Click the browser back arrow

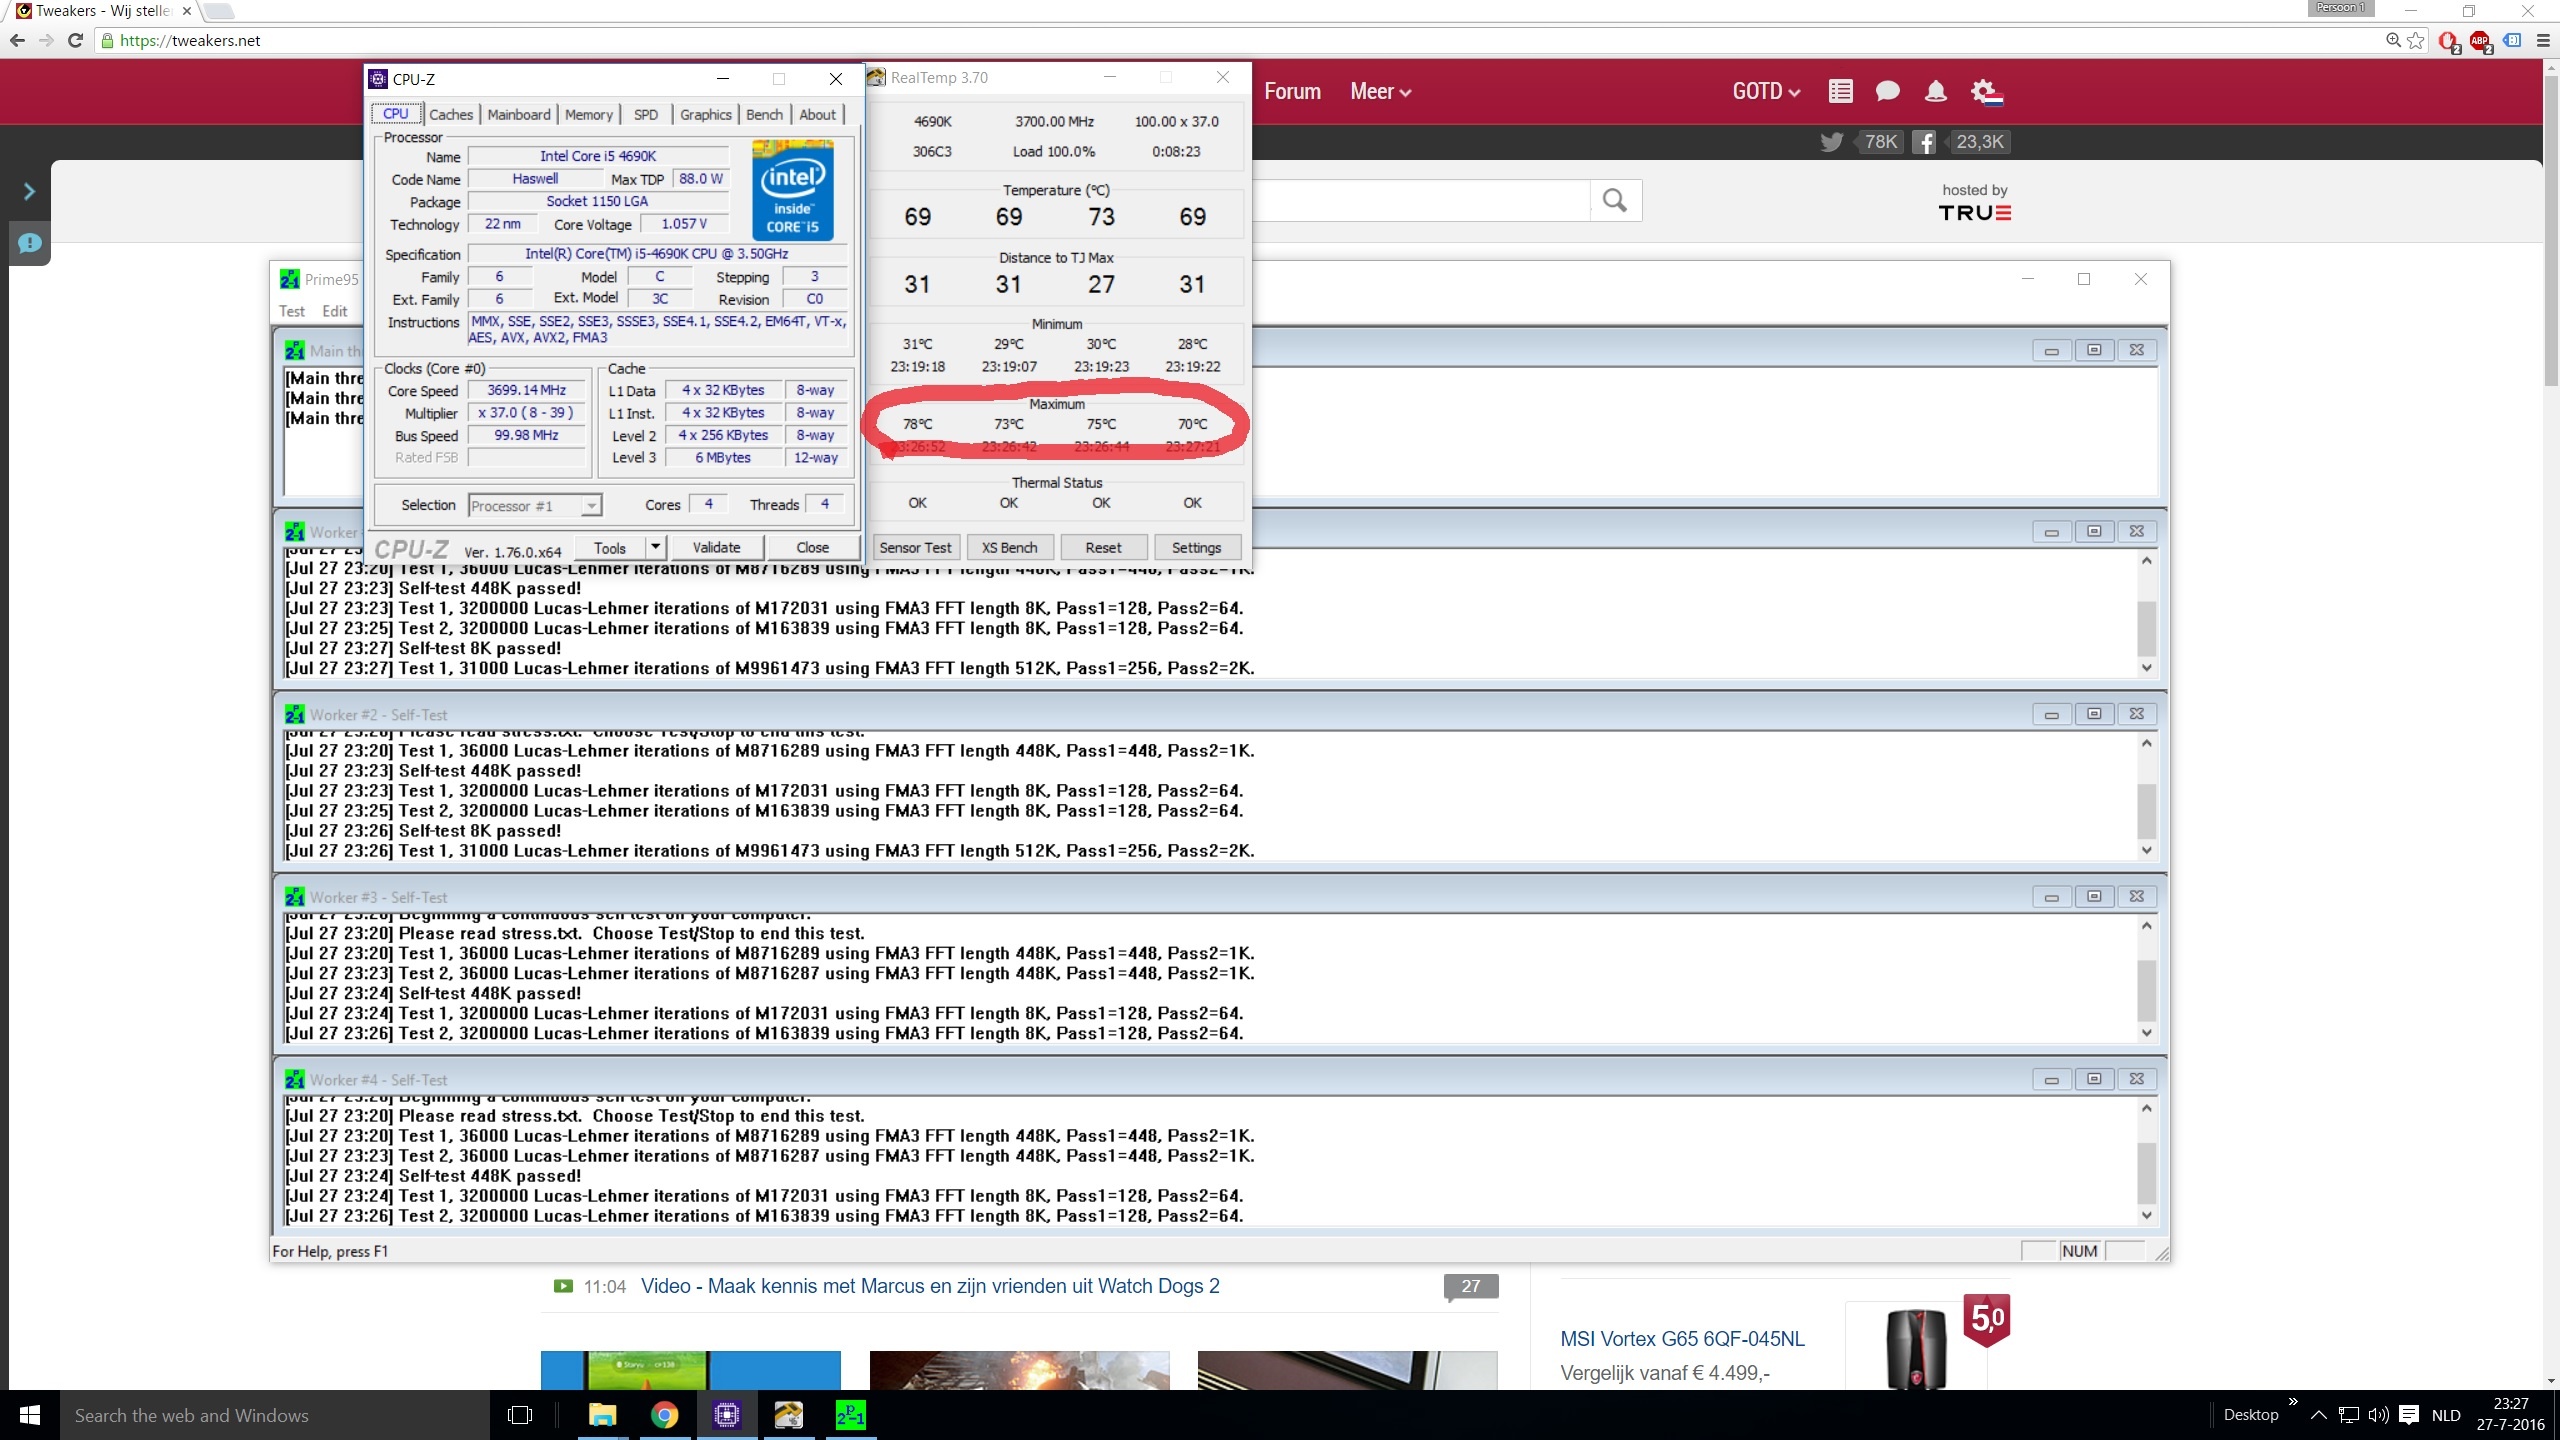17,40
